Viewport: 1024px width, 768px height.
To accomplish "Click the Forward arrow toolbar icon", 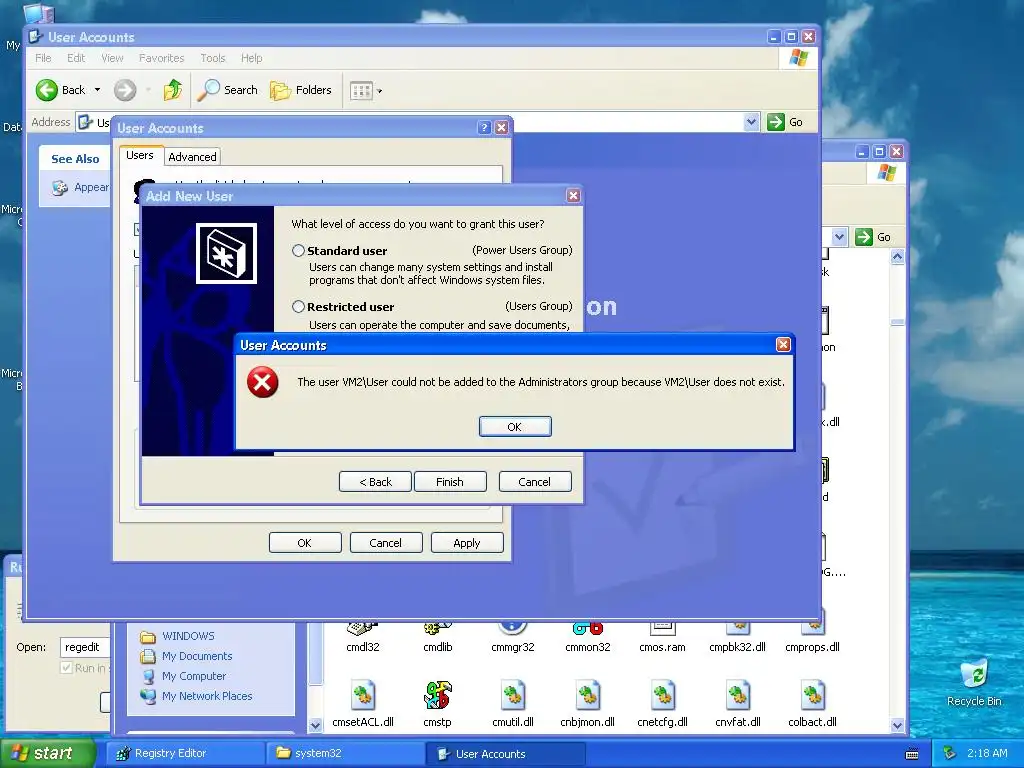I will point(125,90).
